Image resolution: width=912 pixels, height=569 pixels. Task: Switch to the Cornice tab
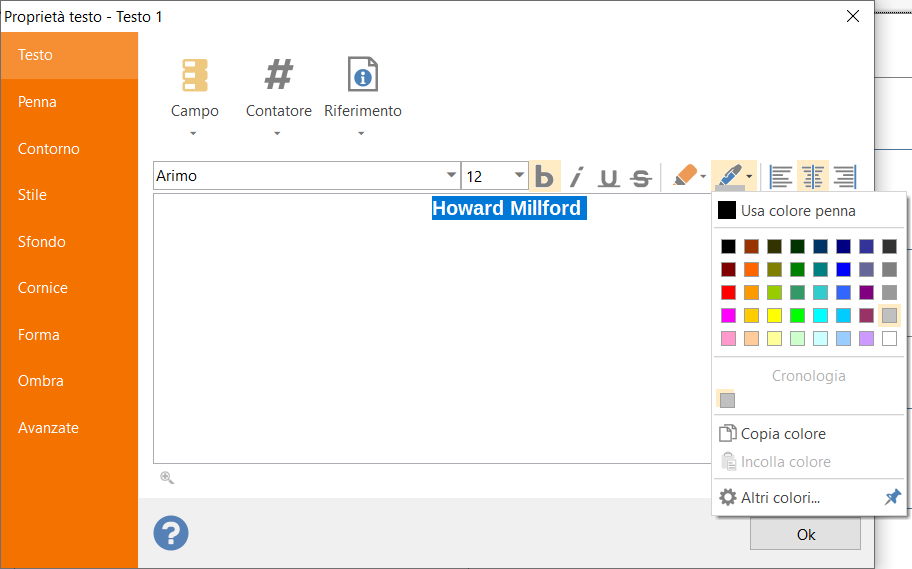69,288
